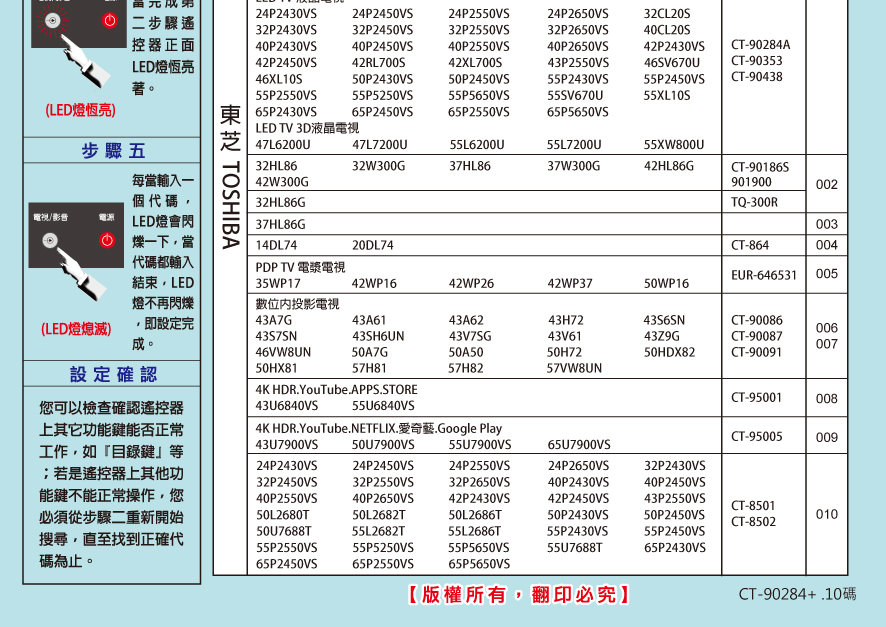The image size is (886, 627).
Task: Click the red power button above LED燈恆亮 label
Action: click(x=110, y=21)
